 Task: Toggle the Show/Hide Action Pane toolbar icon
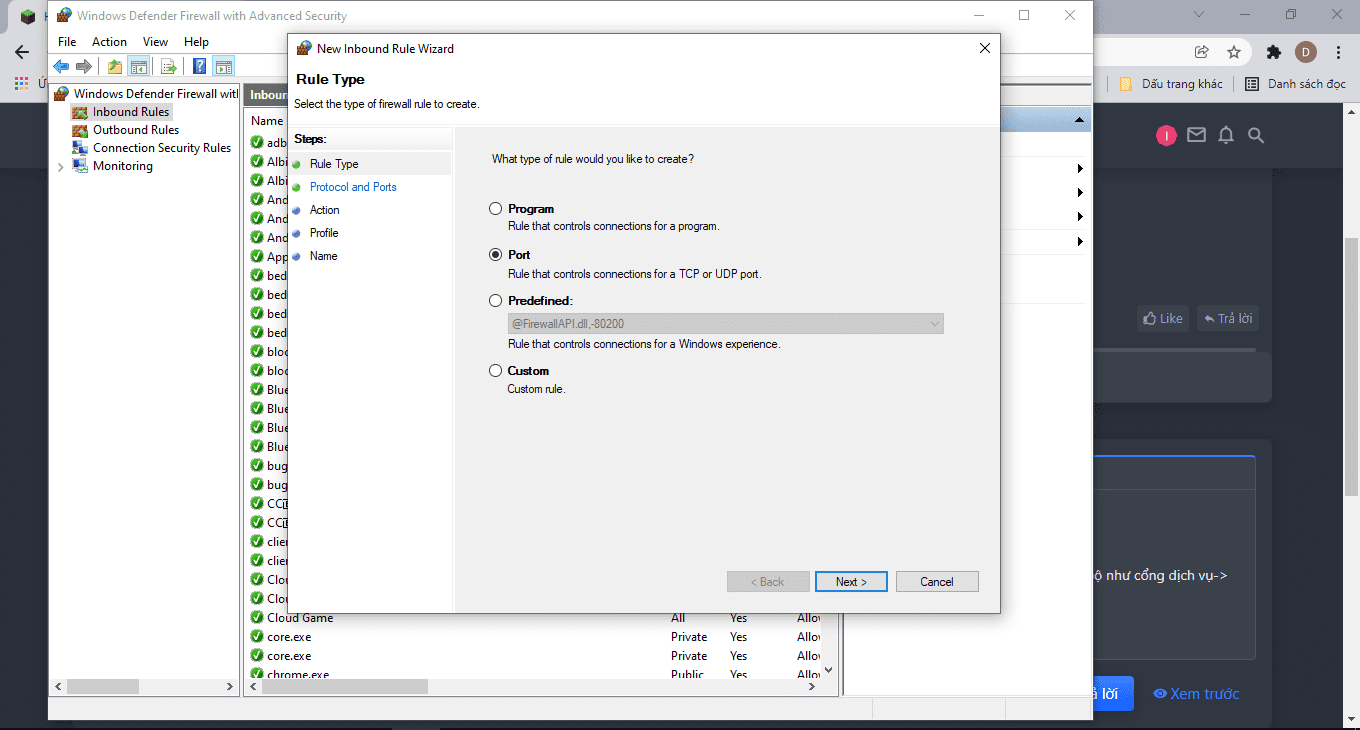pos(224,67)
